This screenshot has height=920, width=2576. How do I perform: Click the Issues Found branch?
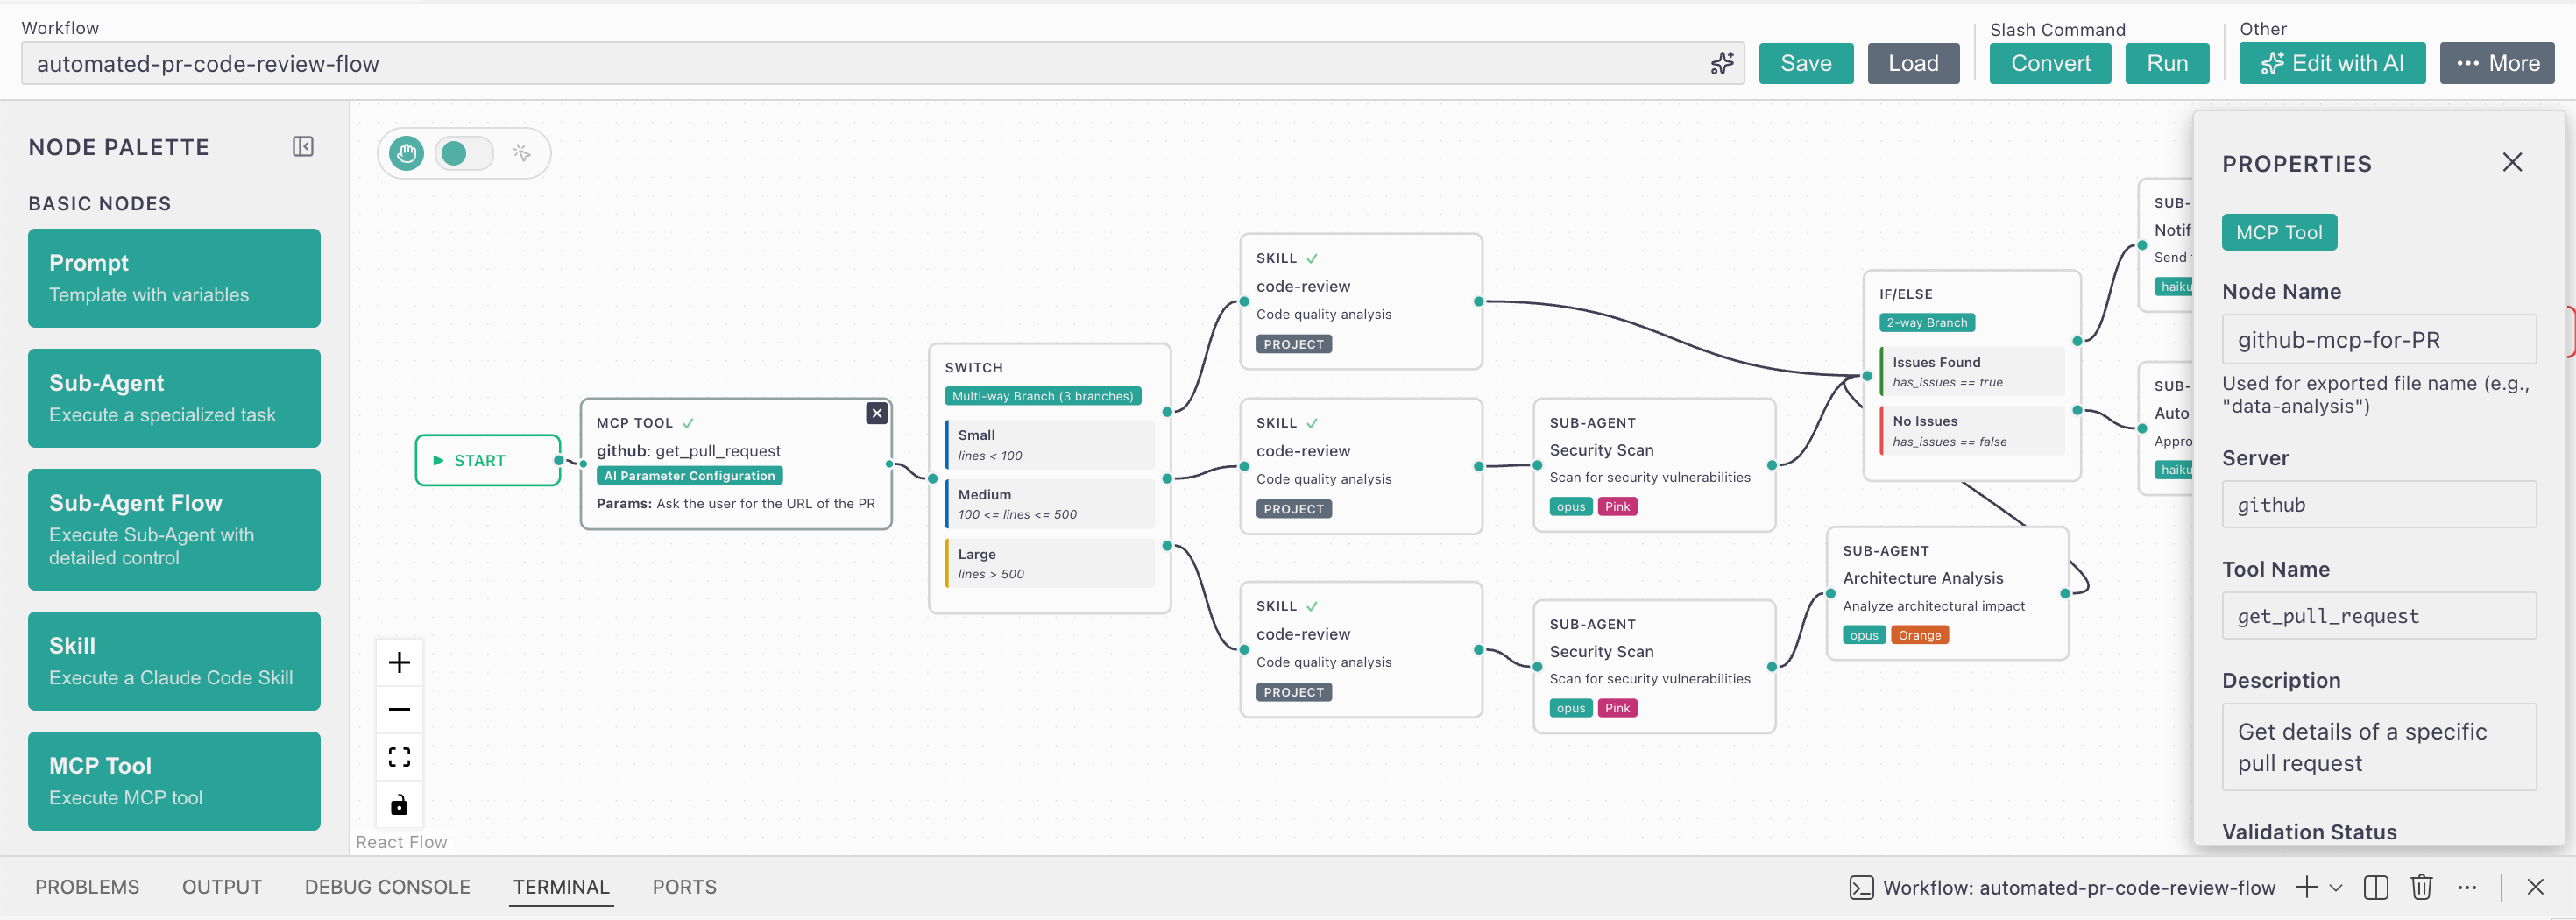point(1972,372)
